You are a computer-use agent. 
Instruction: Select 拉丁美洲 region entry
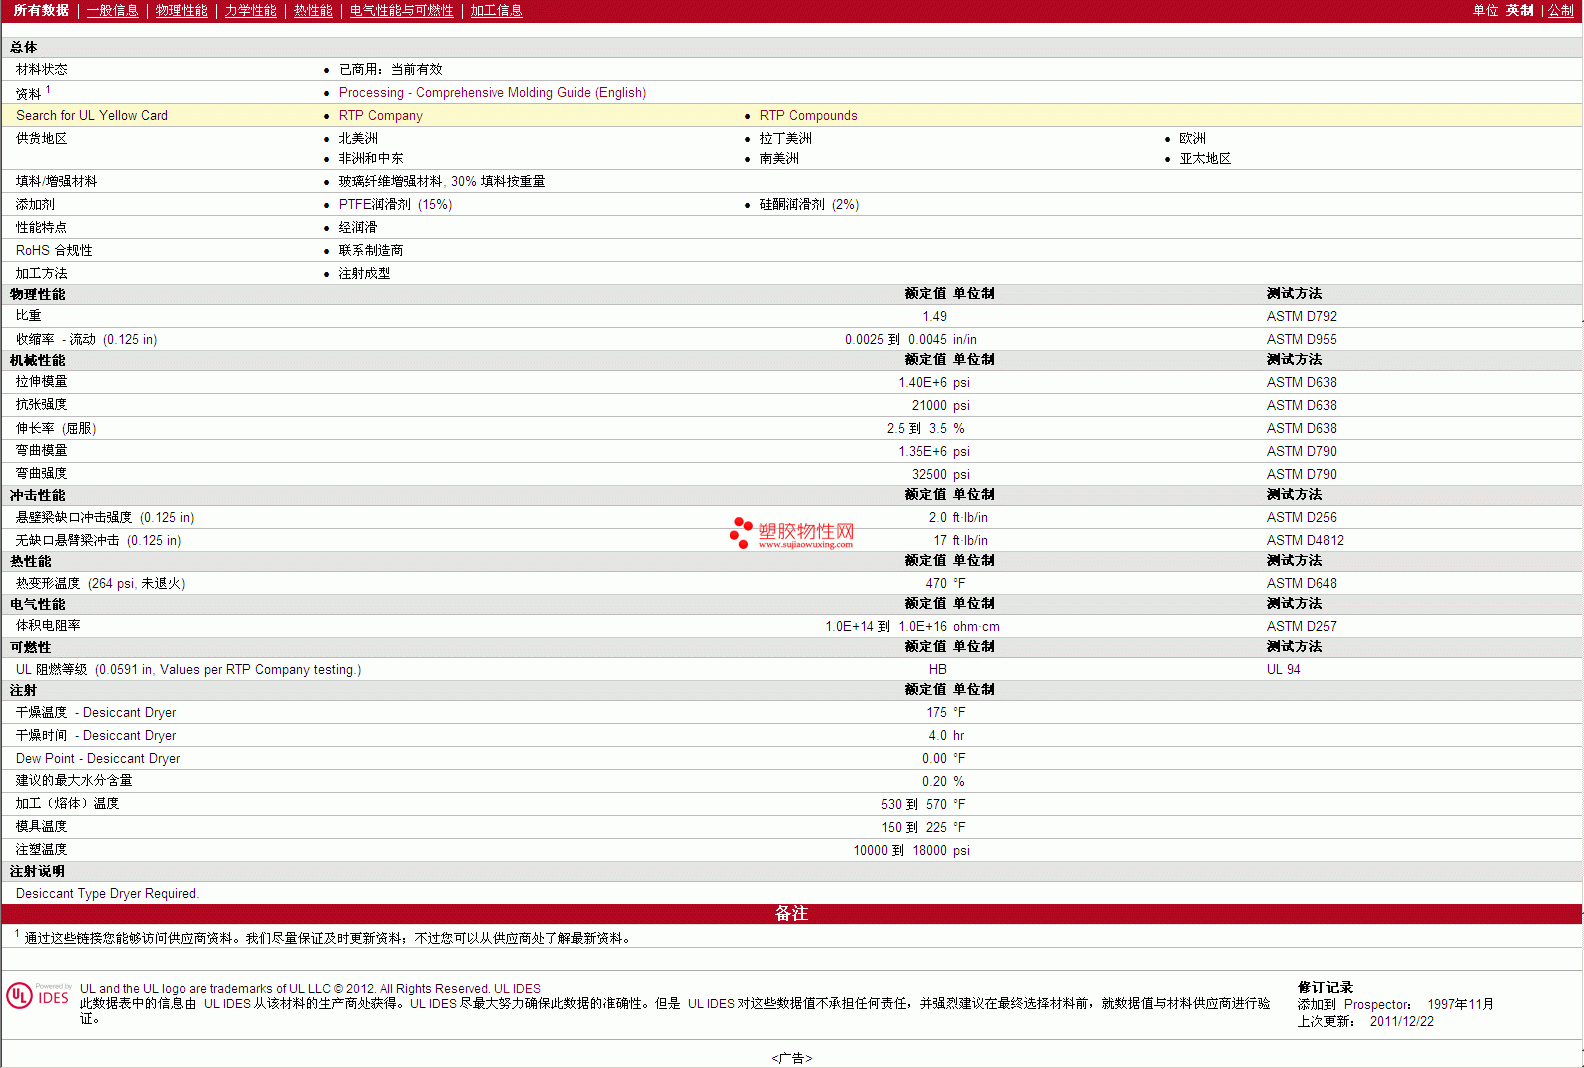(785, 138)
